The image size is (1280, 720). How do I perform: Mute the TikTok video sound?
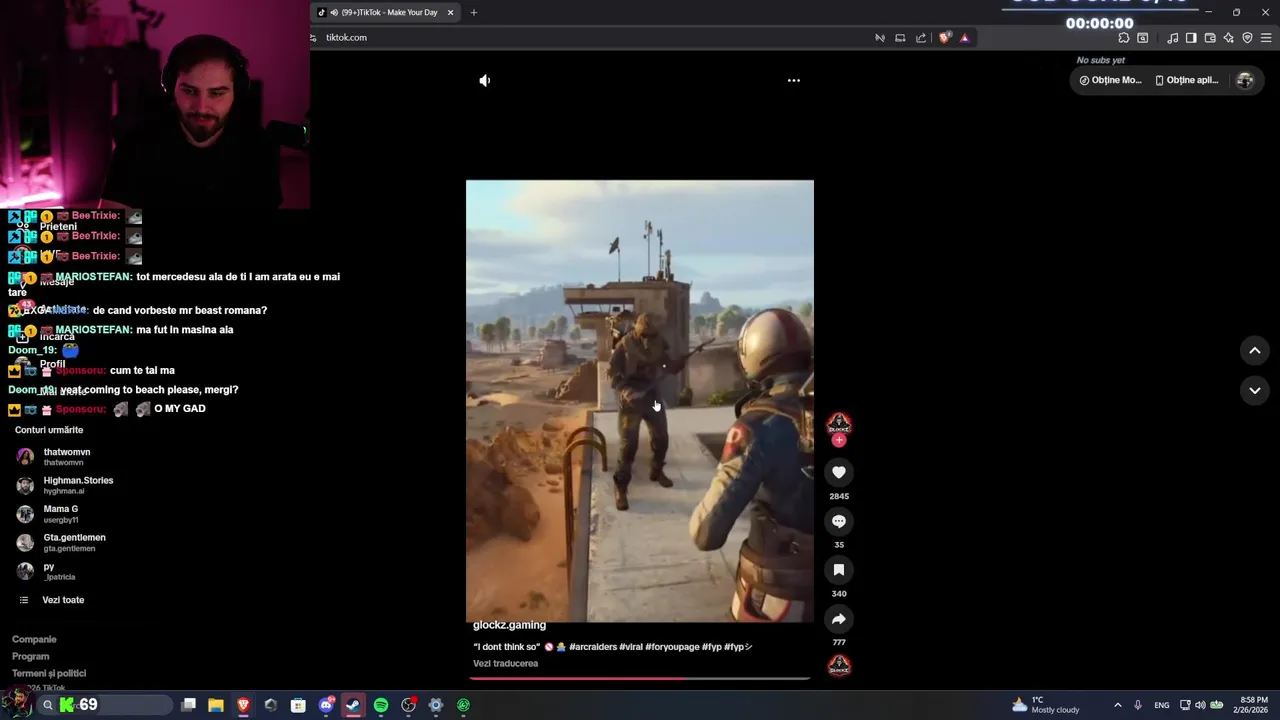485,80
